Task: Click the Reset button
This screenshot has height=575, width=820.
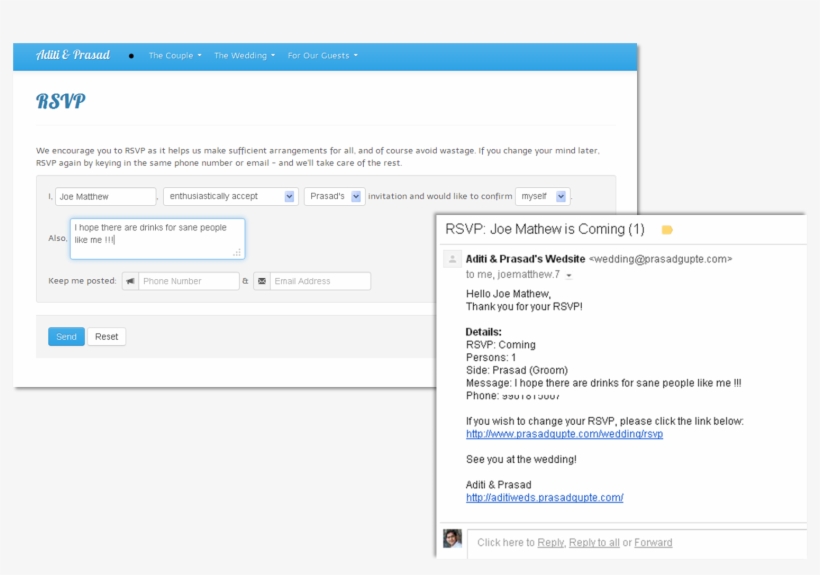Action: click(107, 337)
